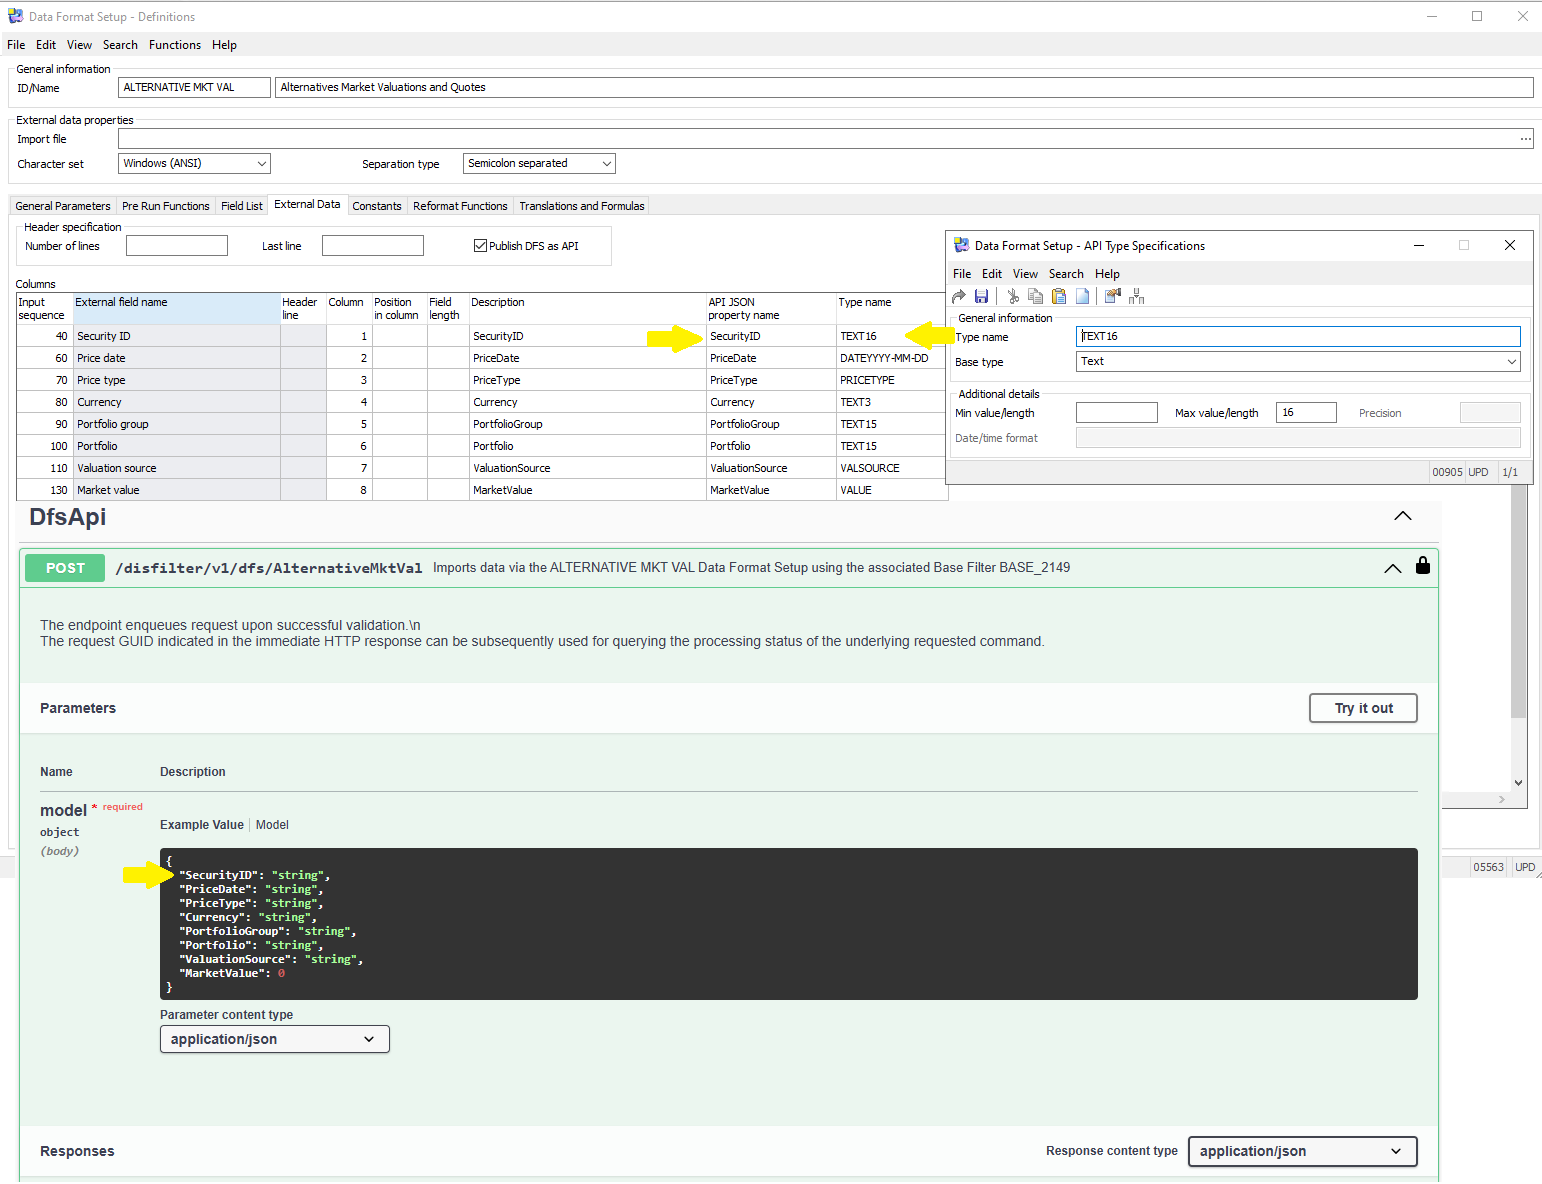Click the Import file browse ellipsis button
The image size is (1542, 1184).
coord(1524,139)
